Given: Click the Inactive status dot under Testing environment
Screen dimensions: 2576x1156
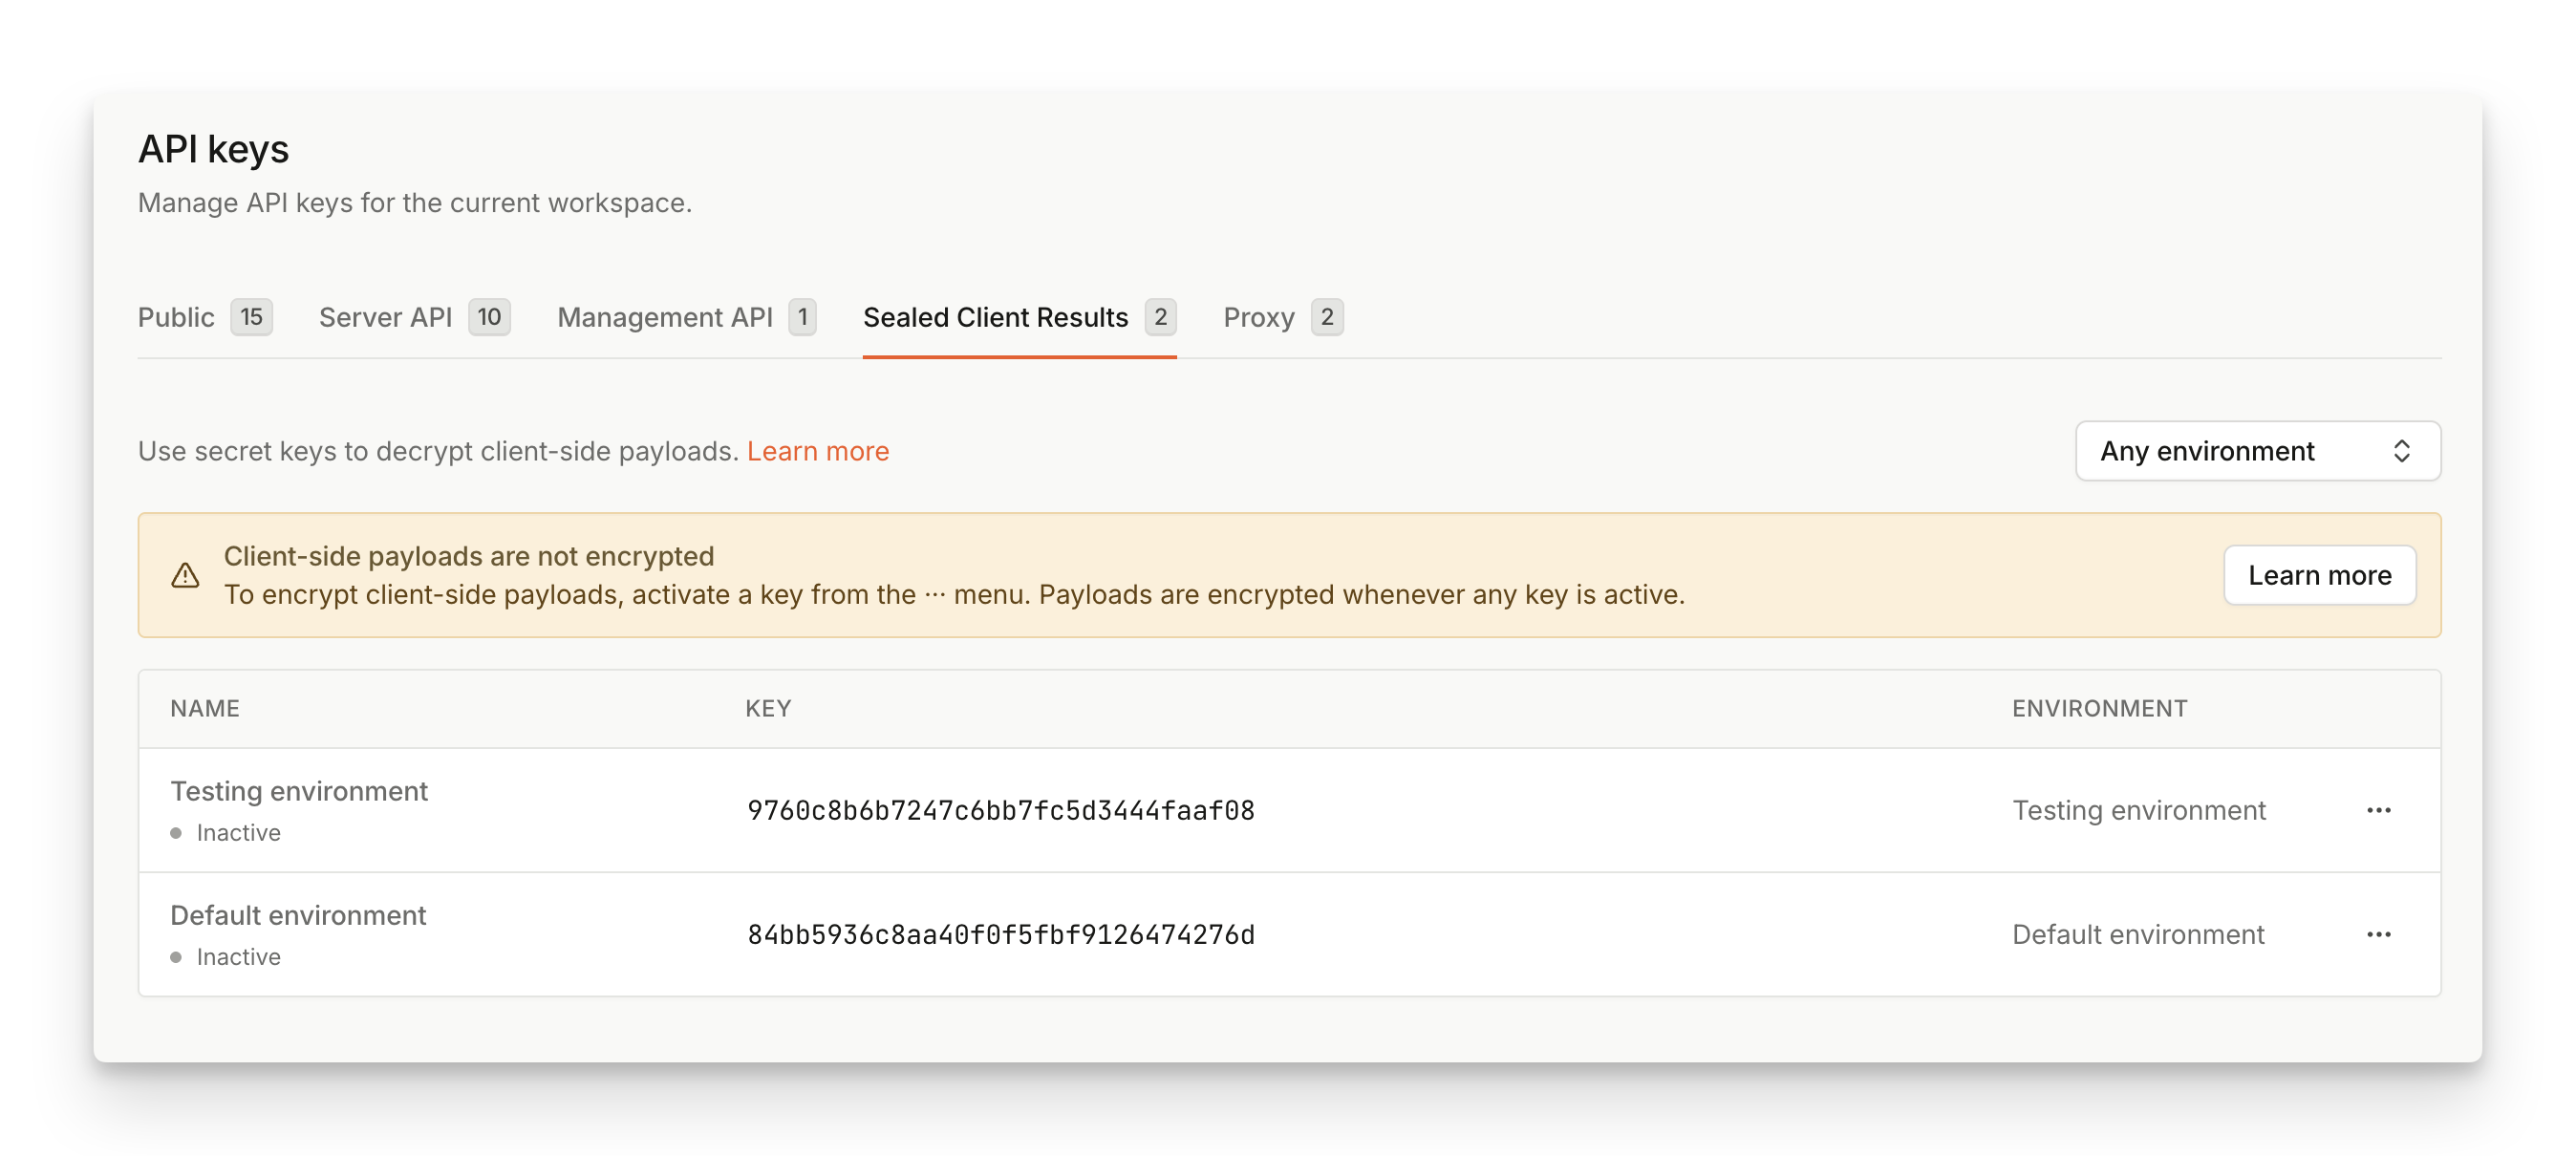Looking at the screenshot, I should coord(176,833).
